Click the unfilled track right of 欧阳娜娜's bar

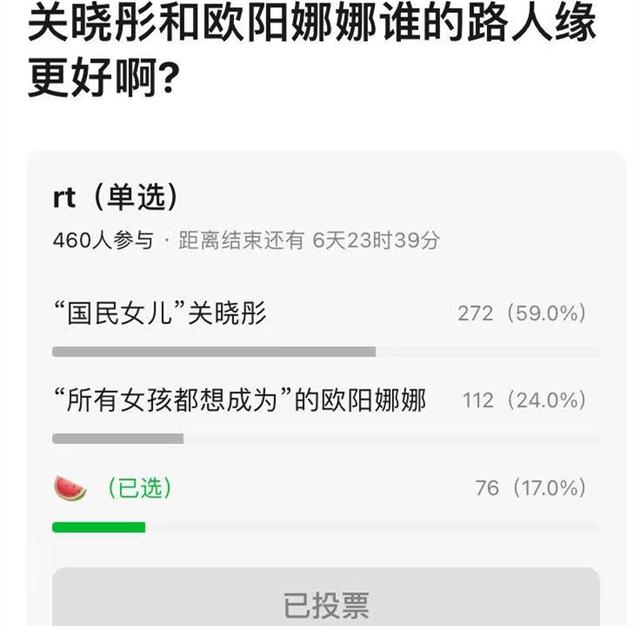coord(391,439)
